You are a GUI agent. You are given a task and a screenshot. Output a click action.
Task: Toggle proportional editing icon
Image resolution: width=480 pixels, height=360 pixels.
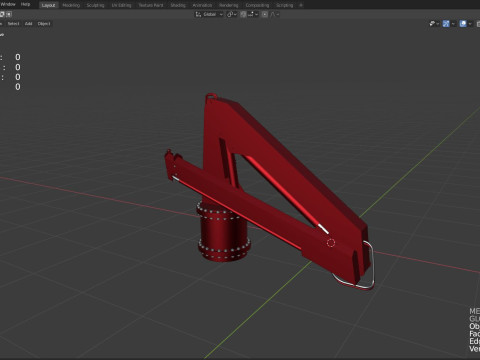click(x=265, y=14)
